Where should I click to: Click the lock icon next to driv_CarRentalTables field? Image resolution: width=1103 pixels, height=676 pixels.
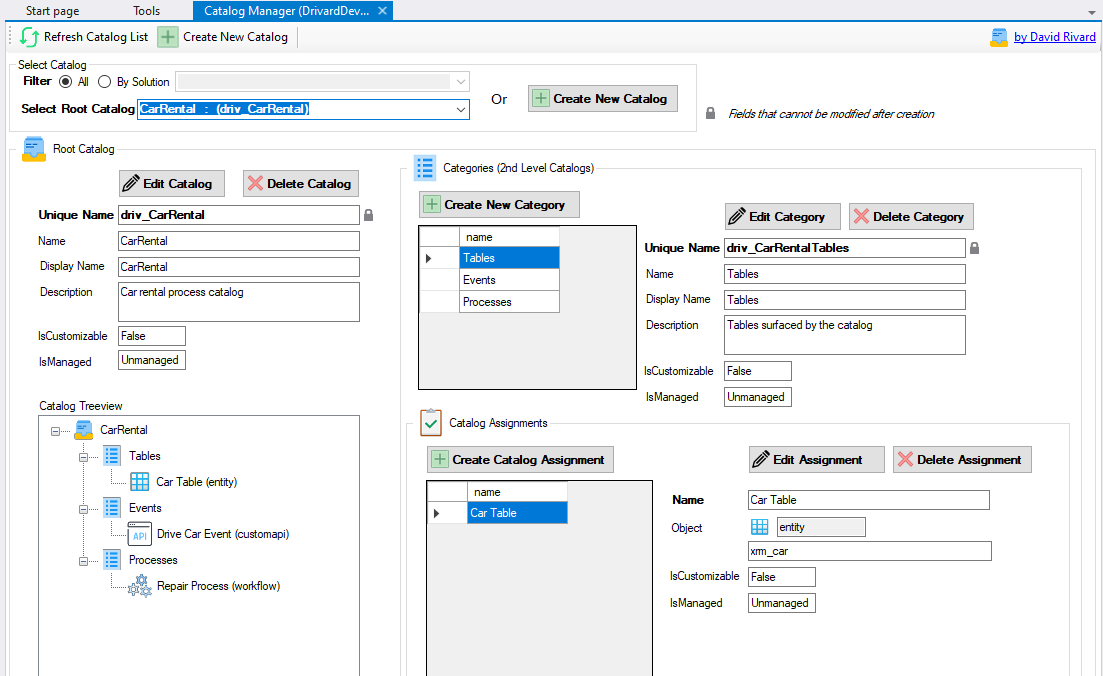974,248
